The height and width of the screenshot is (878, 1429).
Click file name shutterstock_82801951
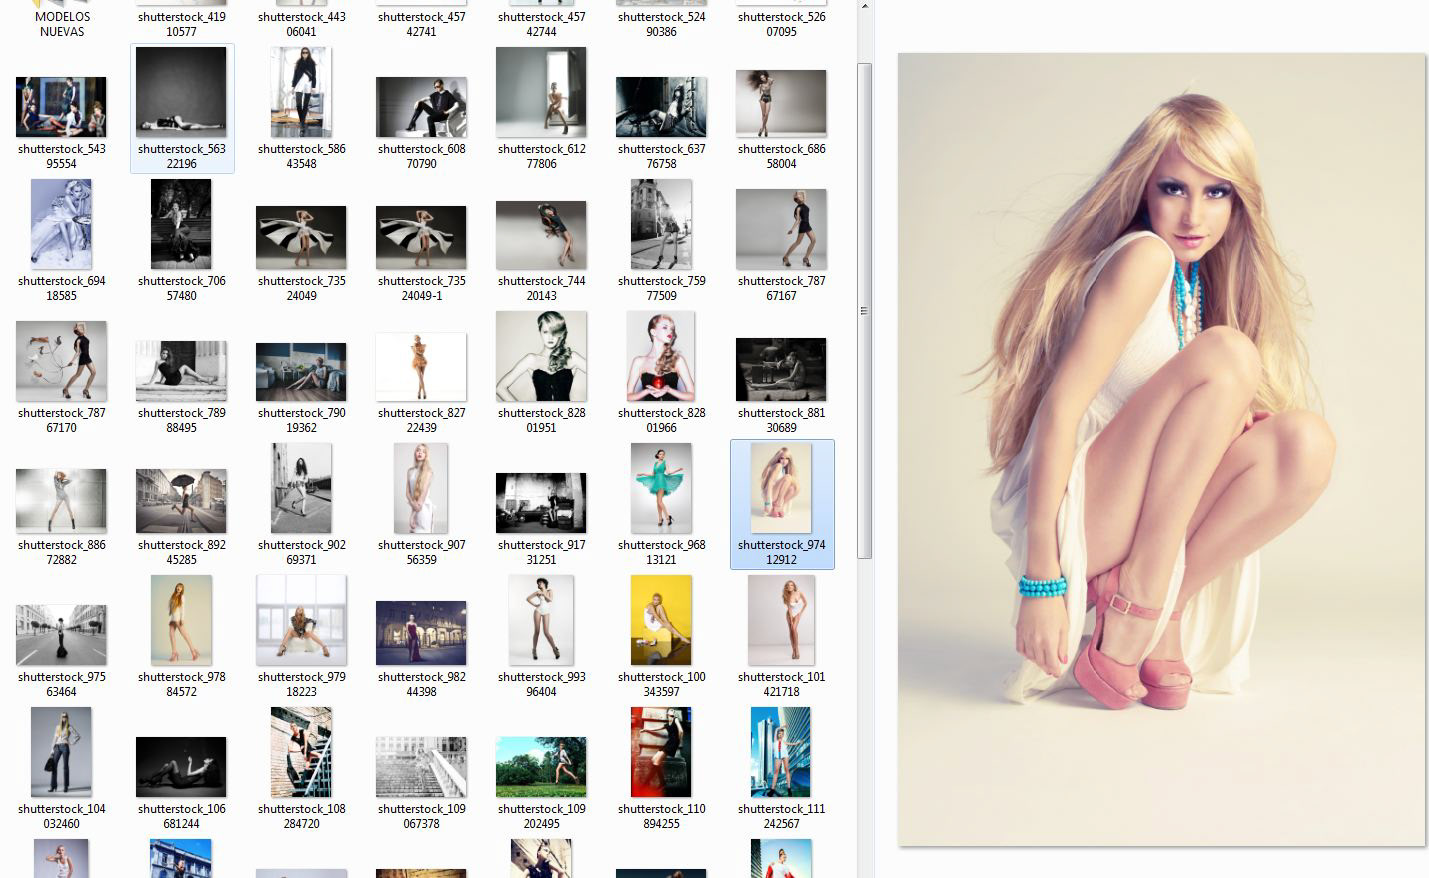click(x=541, y=420)
